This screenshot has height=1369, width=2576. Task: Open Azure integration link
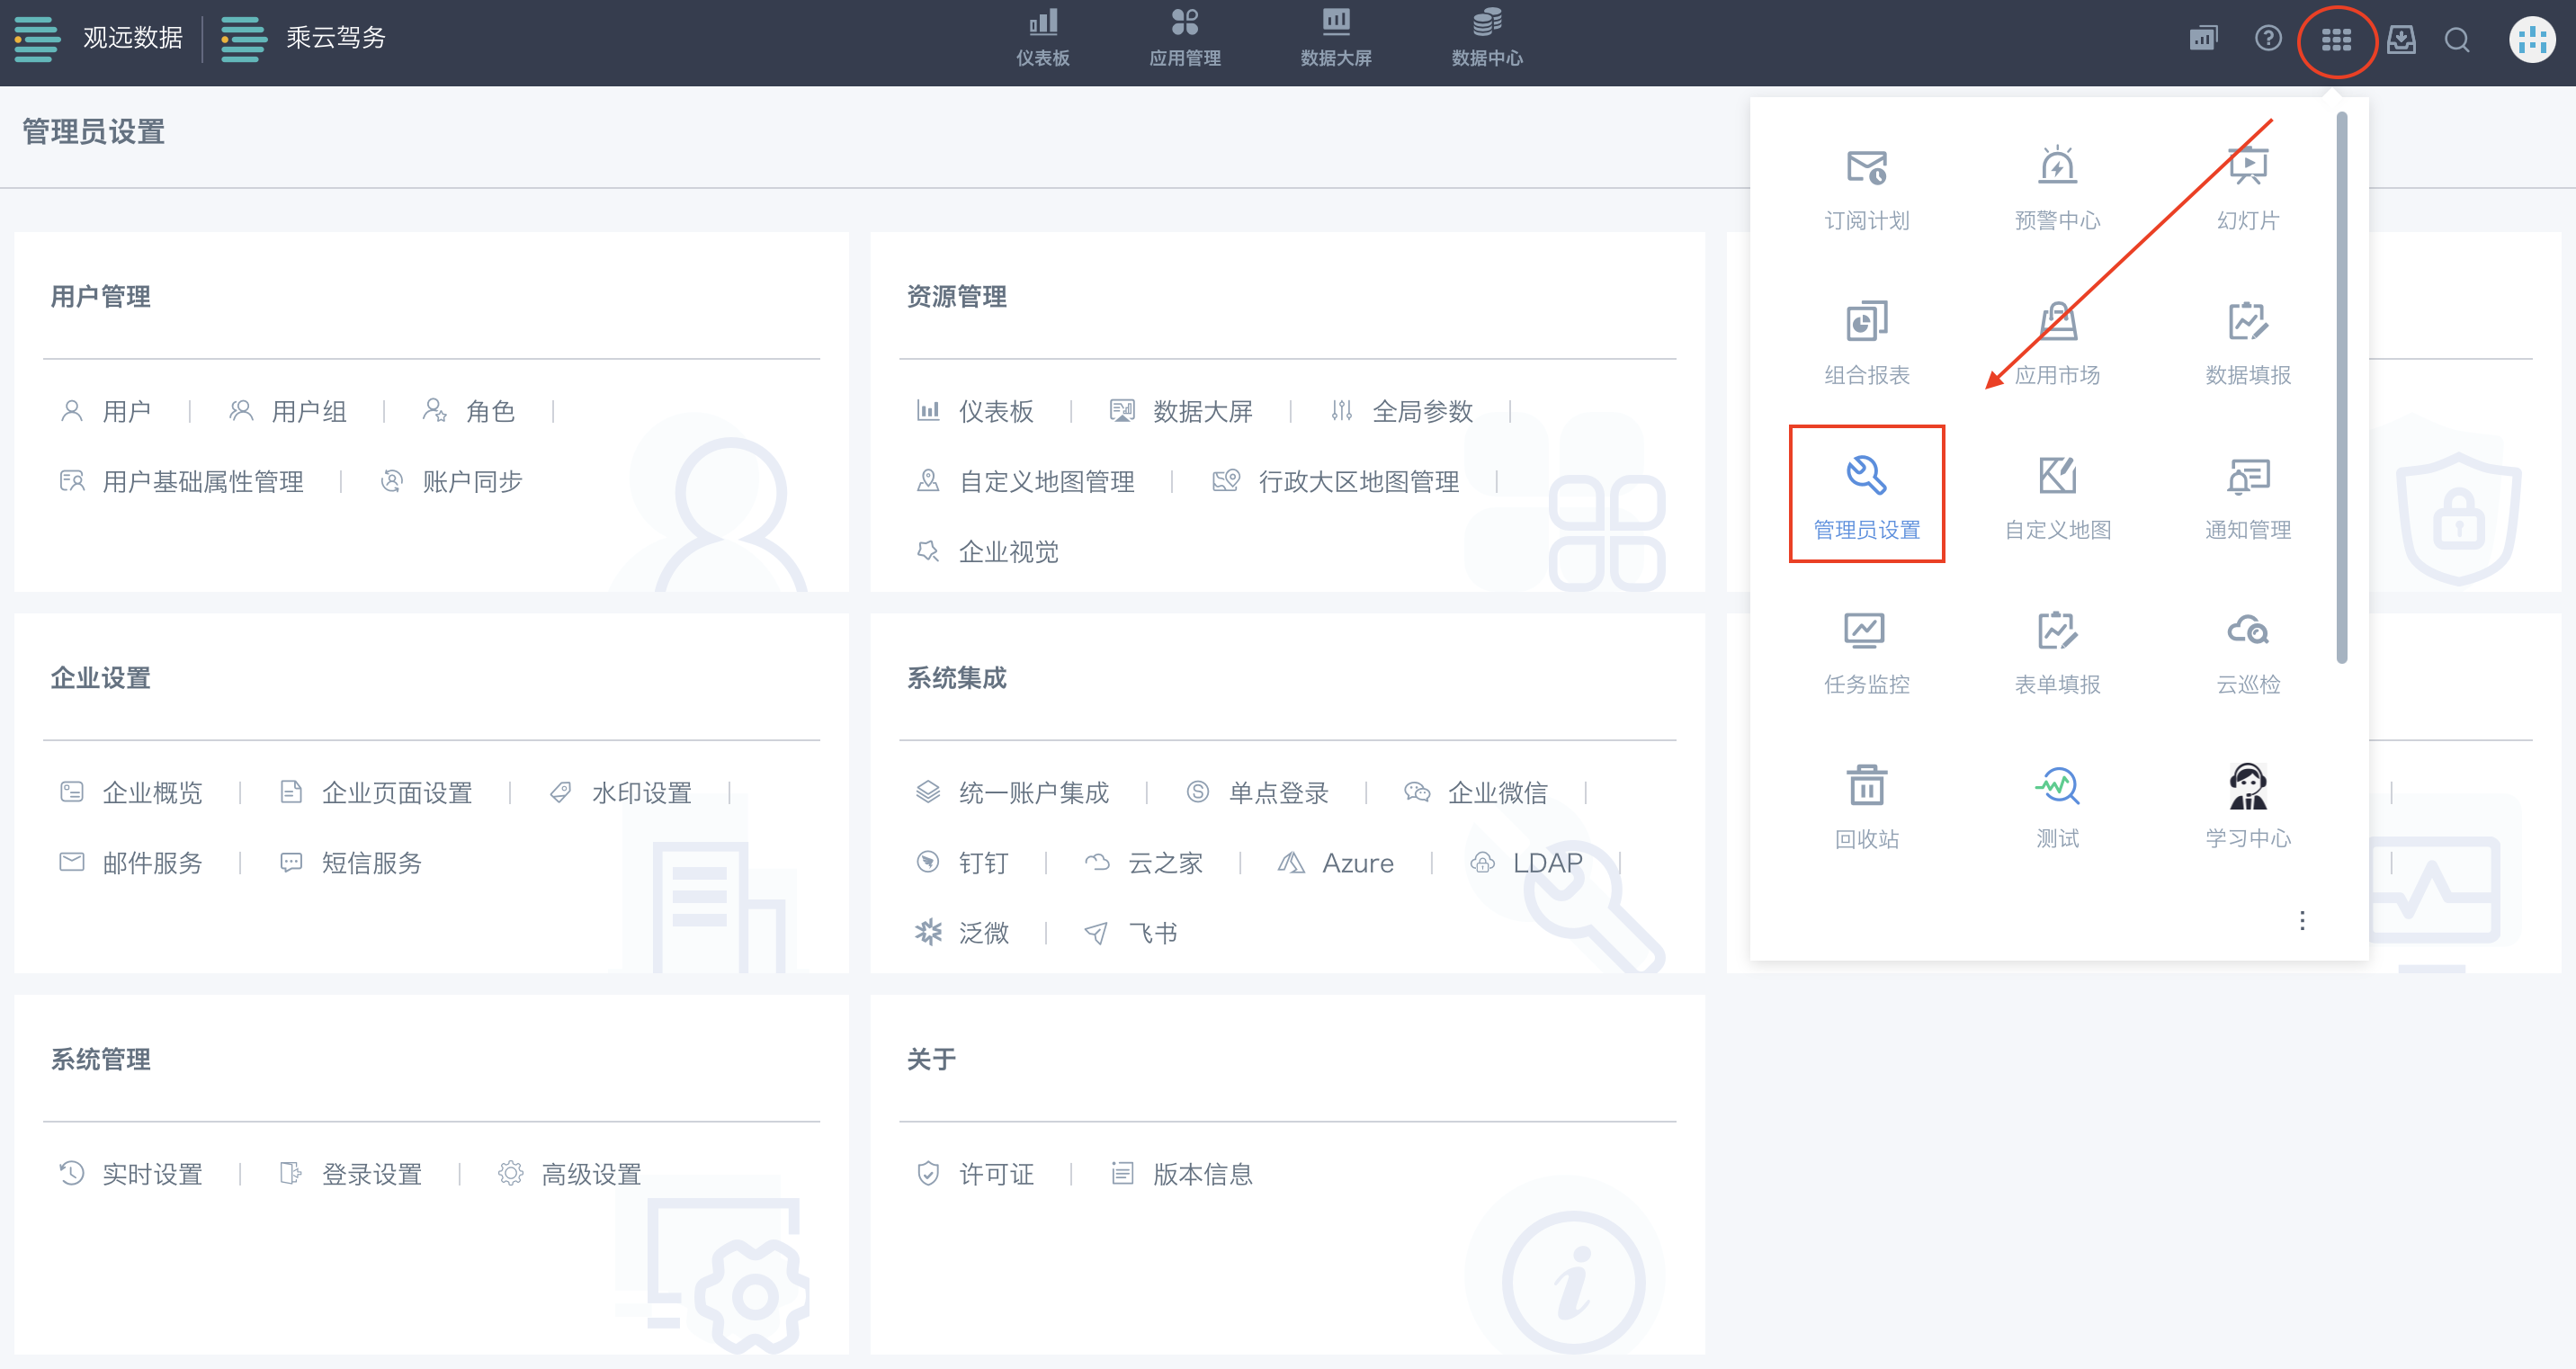(x=1336, y=862)
